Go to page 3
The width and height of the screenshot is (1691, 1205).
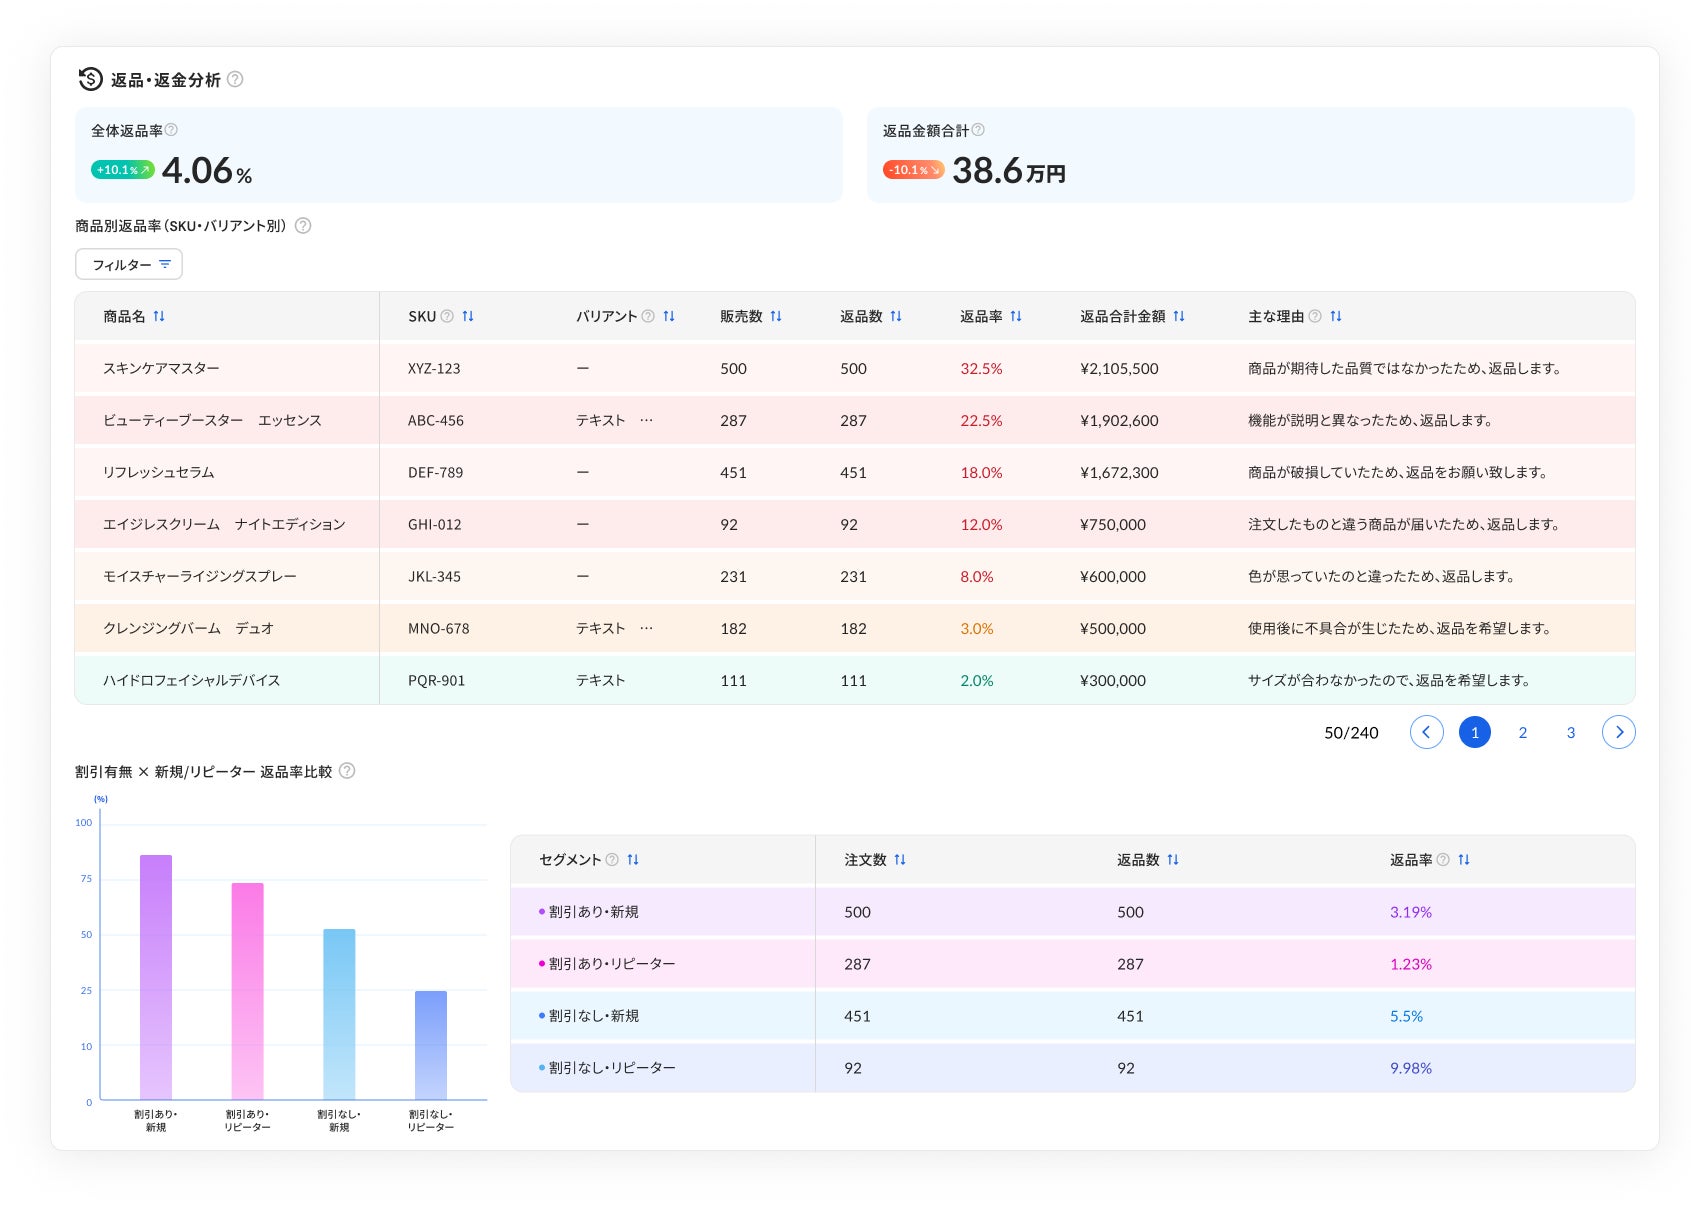[1571, 733]
